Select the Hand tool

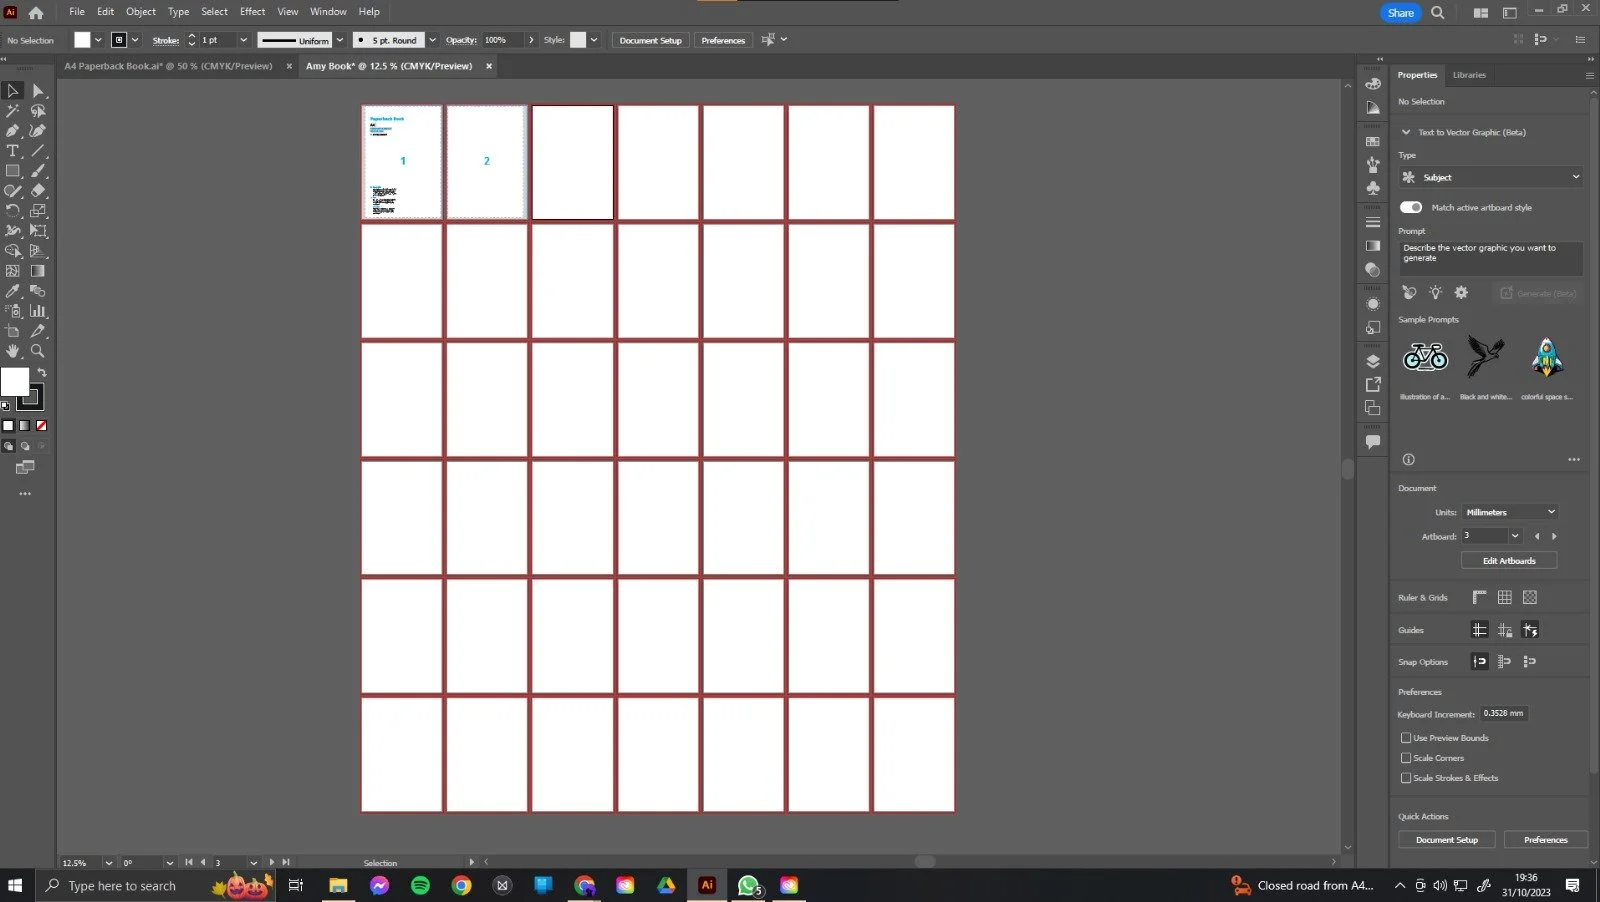click(x=13, y=351)
